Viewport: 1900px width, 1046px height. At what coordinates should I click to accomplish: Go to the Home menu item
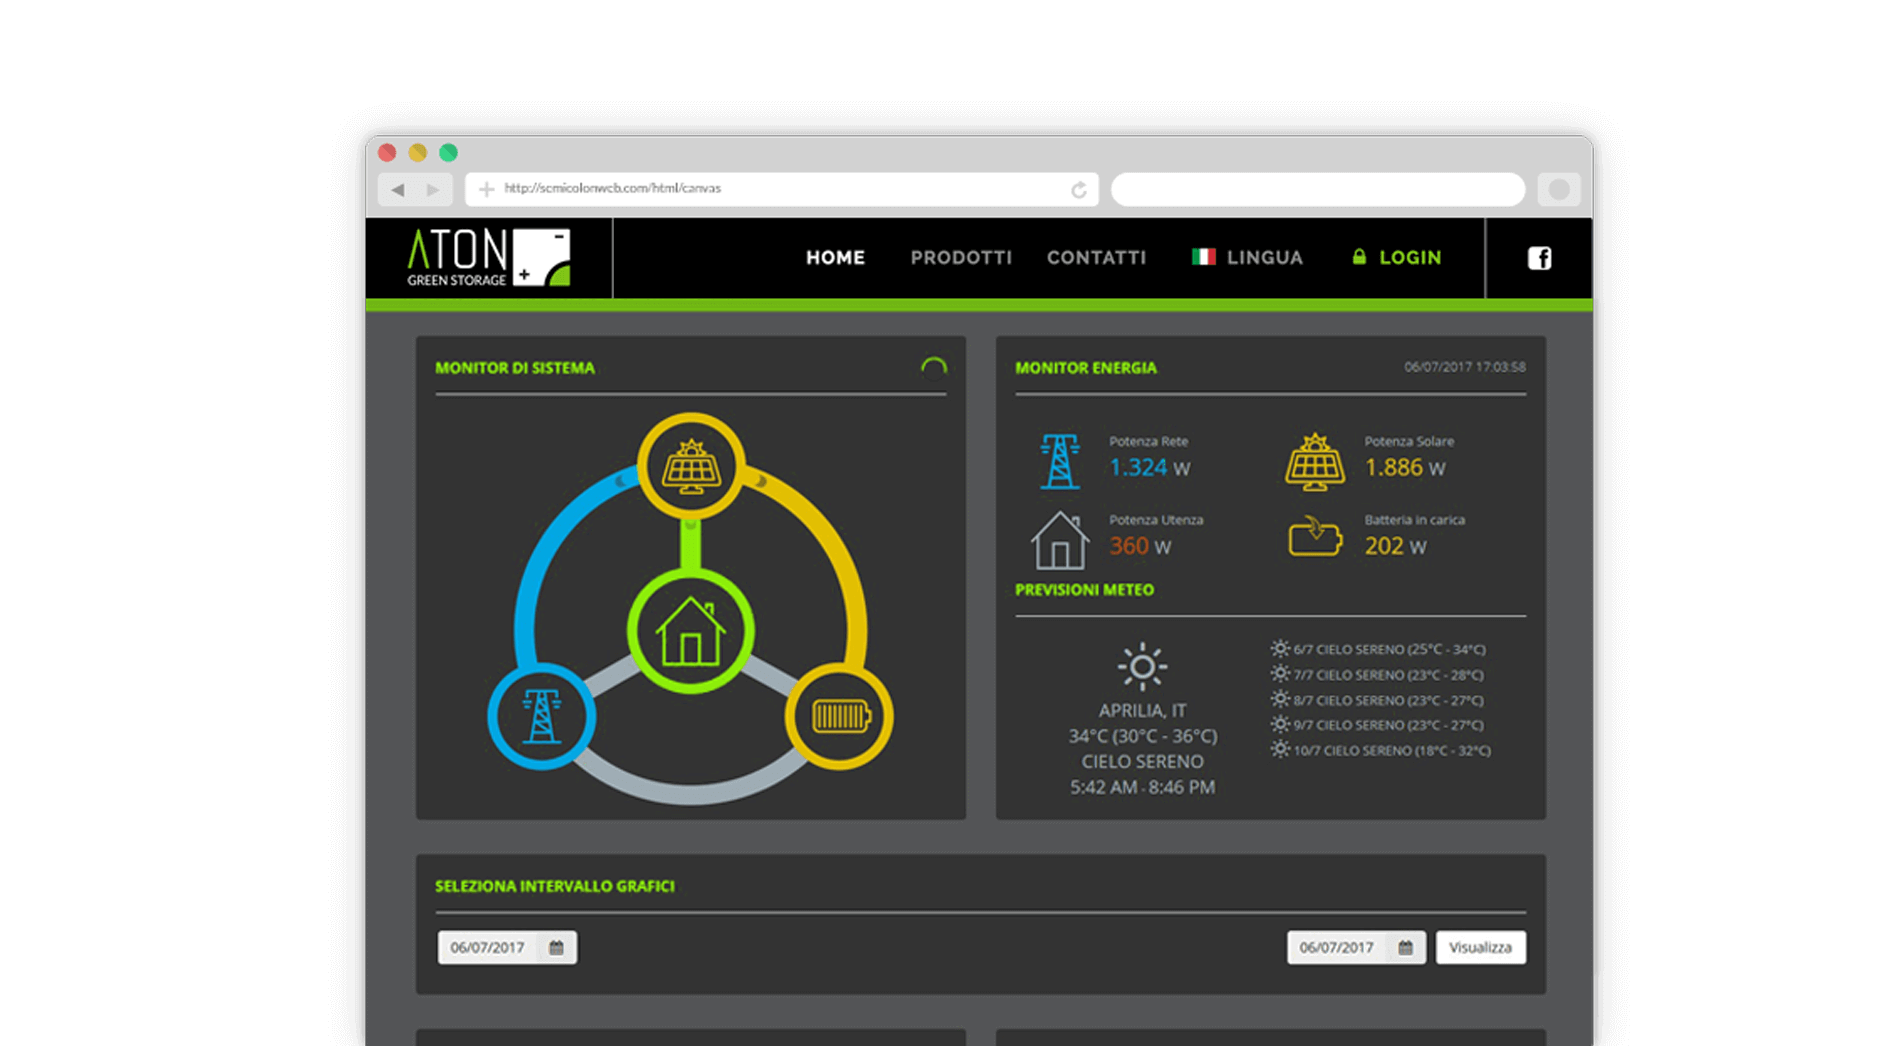tap(835, 258)
